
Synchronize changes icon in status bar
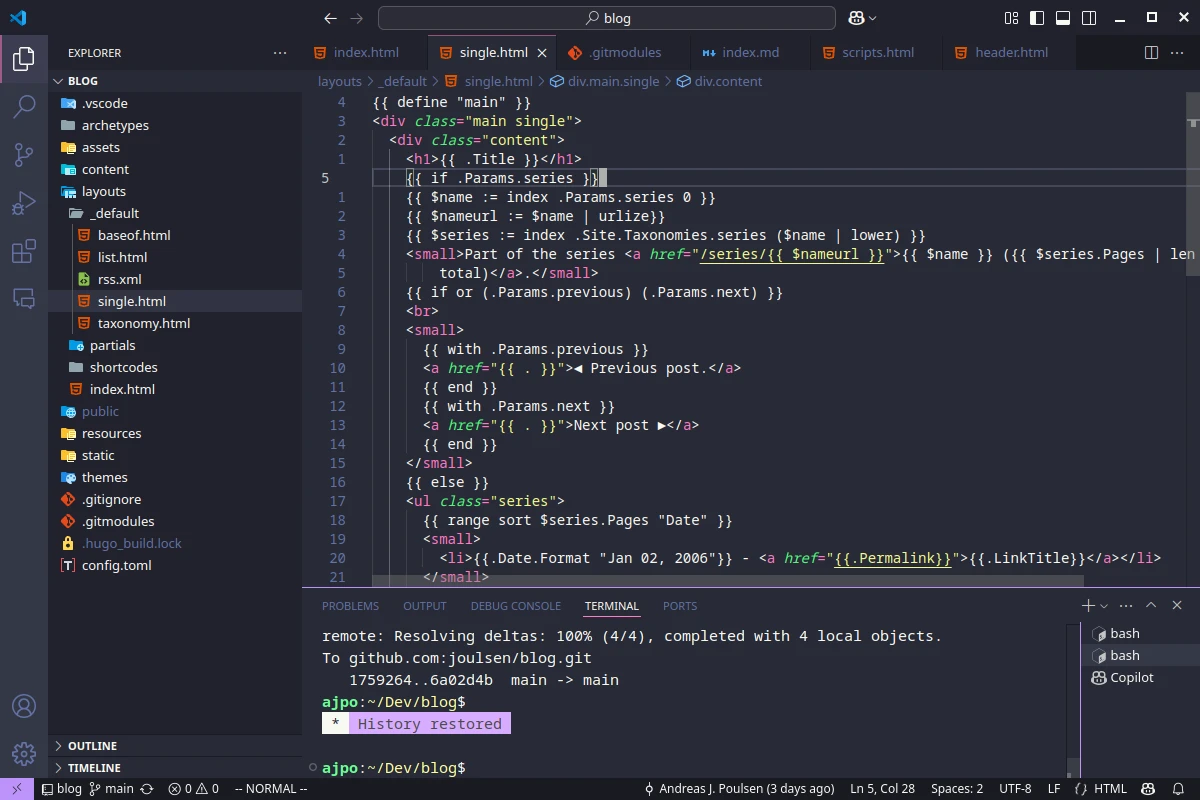pyautogui.click(x=148, y=789)
